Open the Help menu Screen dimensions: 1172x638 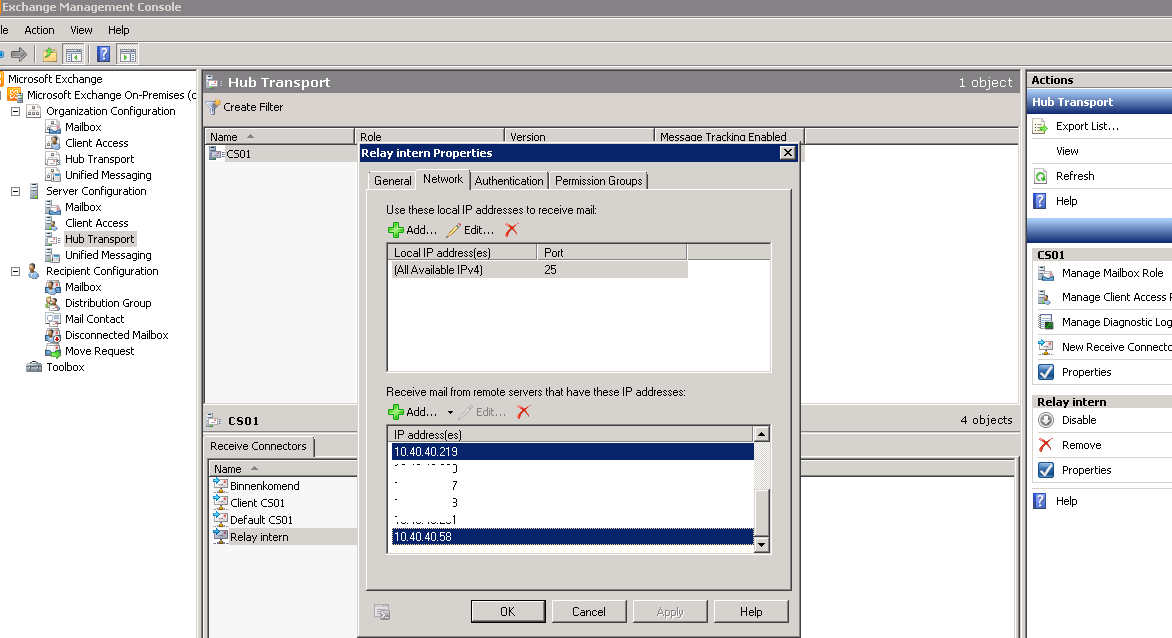[118, 30]
